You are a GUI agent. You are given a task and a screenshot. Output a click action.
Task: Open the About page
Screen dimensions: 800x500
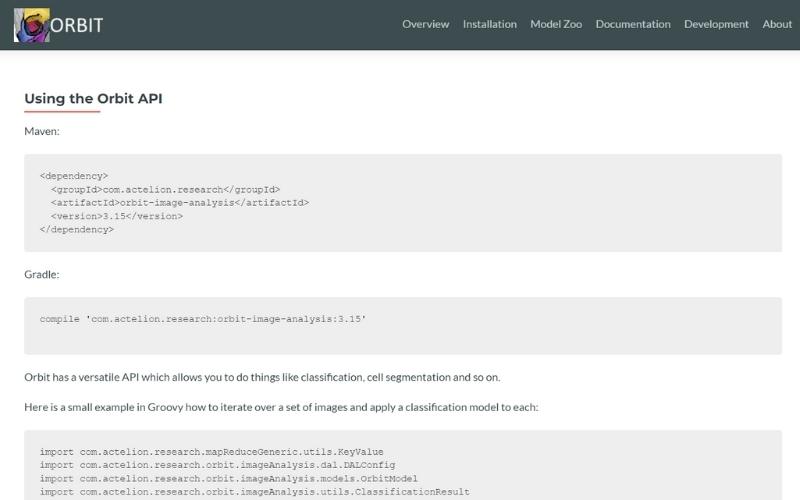click(777, 24)
